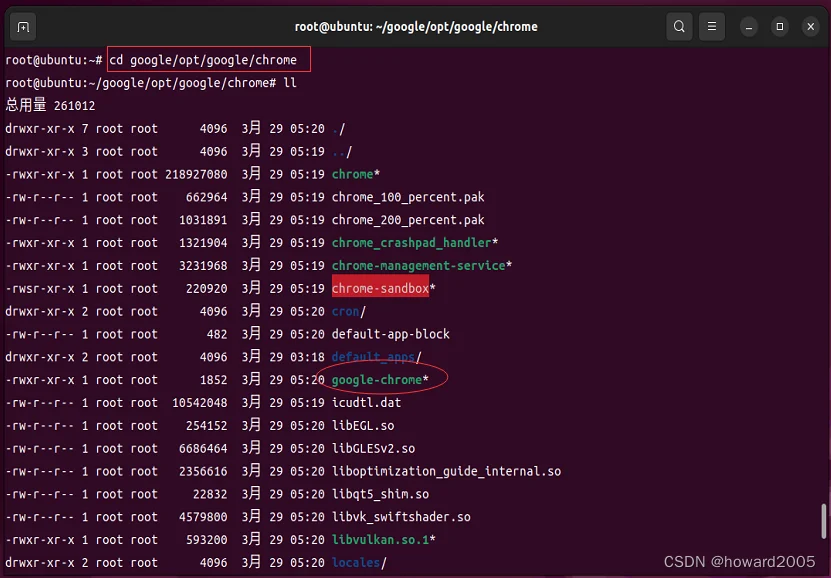Click file size 6686464 of libGLESv2.so
The width and height of the screenshot is (831, 578).
click(x=203, y=448)
